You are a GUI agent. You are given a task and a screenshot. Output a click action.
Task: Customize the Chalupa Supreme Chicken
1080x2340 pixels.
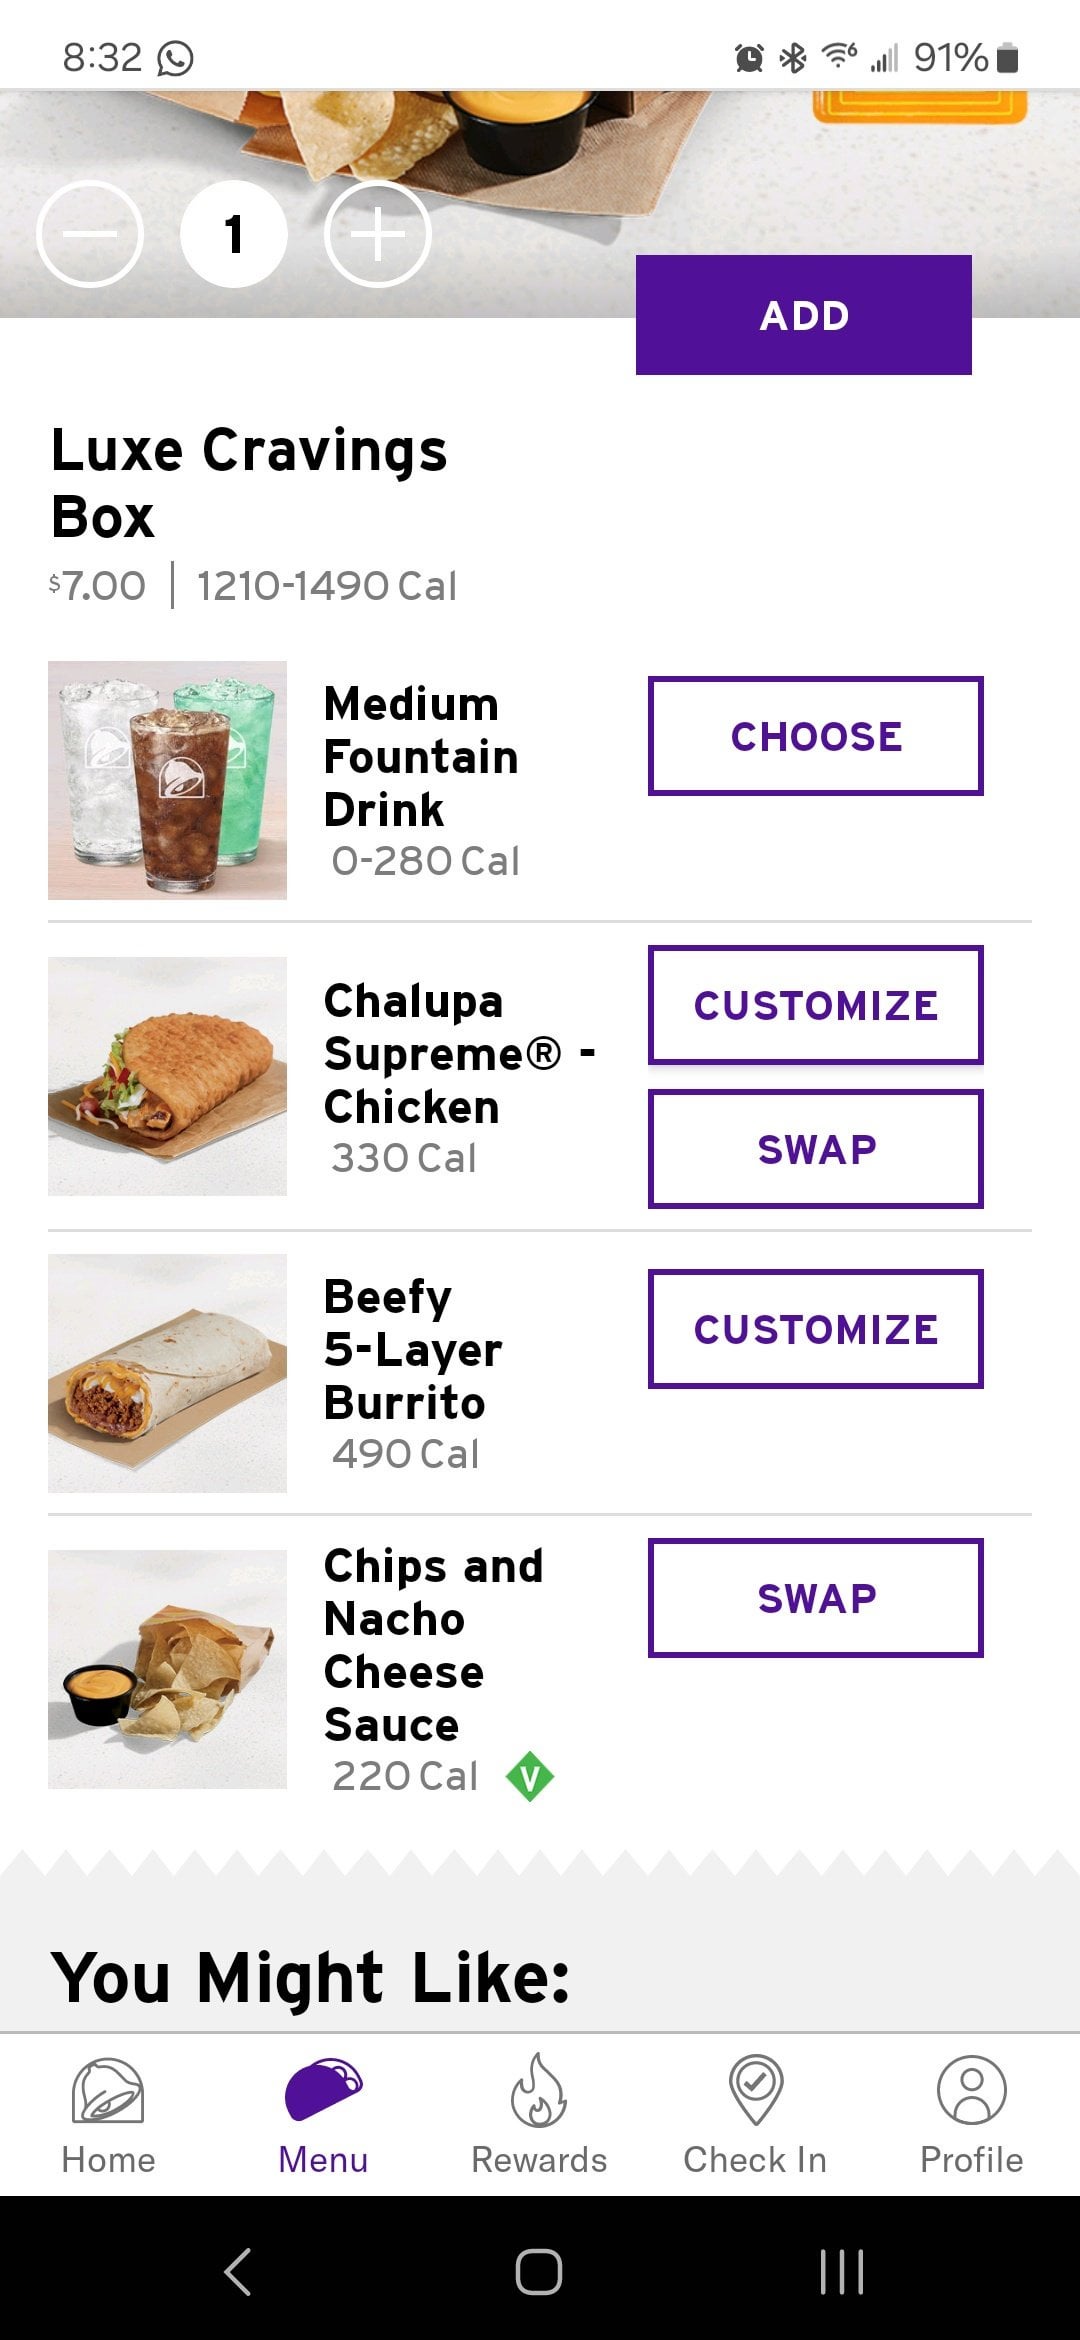click(815, 1005)
